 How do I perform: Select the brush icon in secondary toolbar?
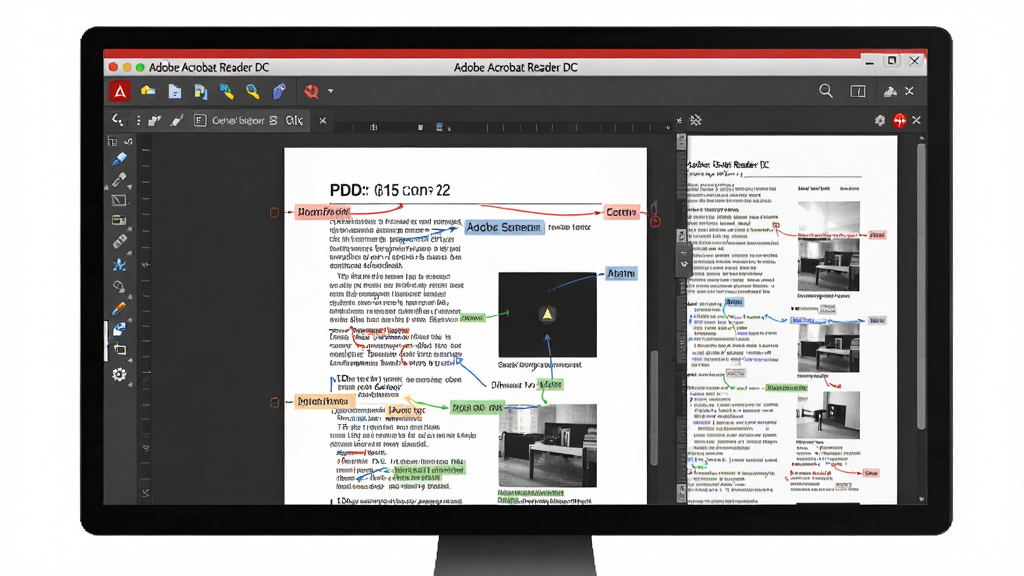[x=177, y=120]
